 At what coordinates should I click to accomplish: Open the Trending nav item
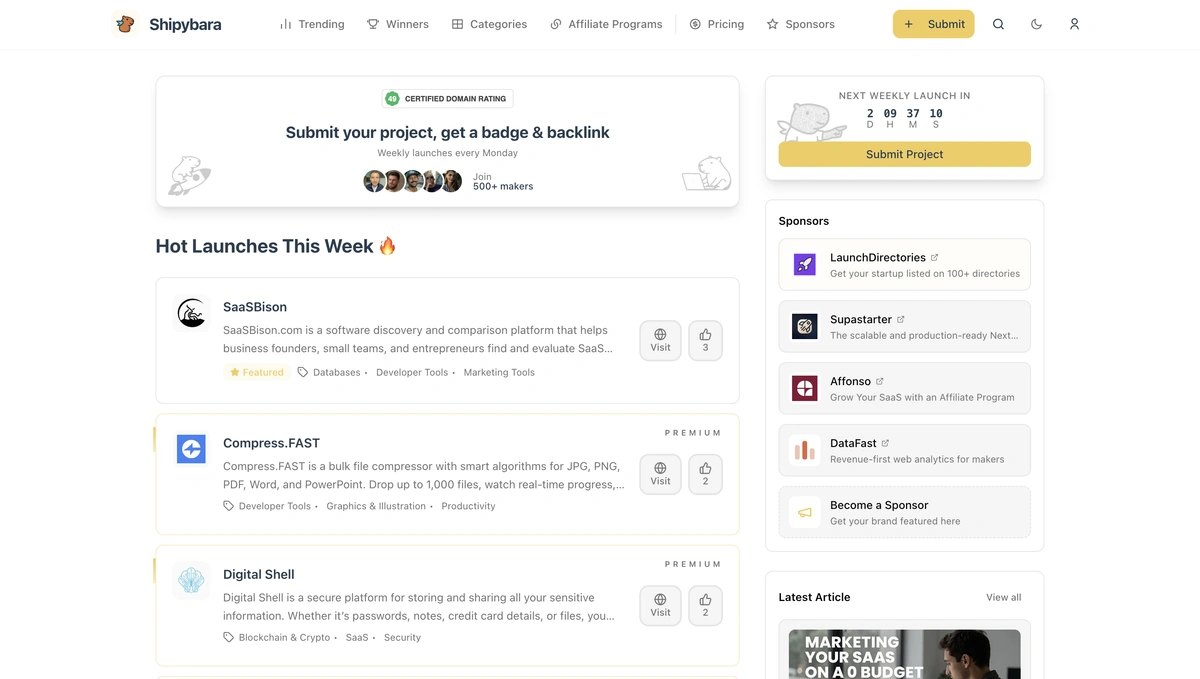point(312,24)
